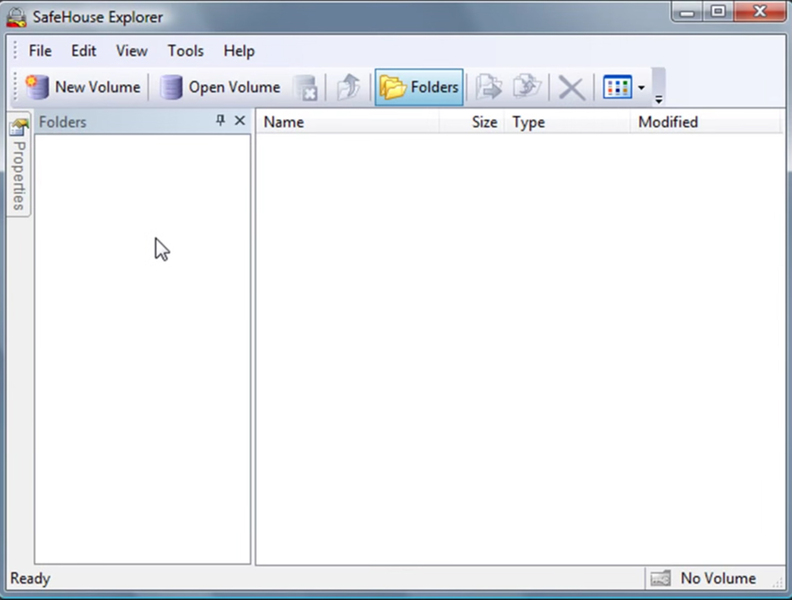Click the No Volume status text
Viewport: 792px width, 600px height.
pyautogui.click(x=718, y=578)
